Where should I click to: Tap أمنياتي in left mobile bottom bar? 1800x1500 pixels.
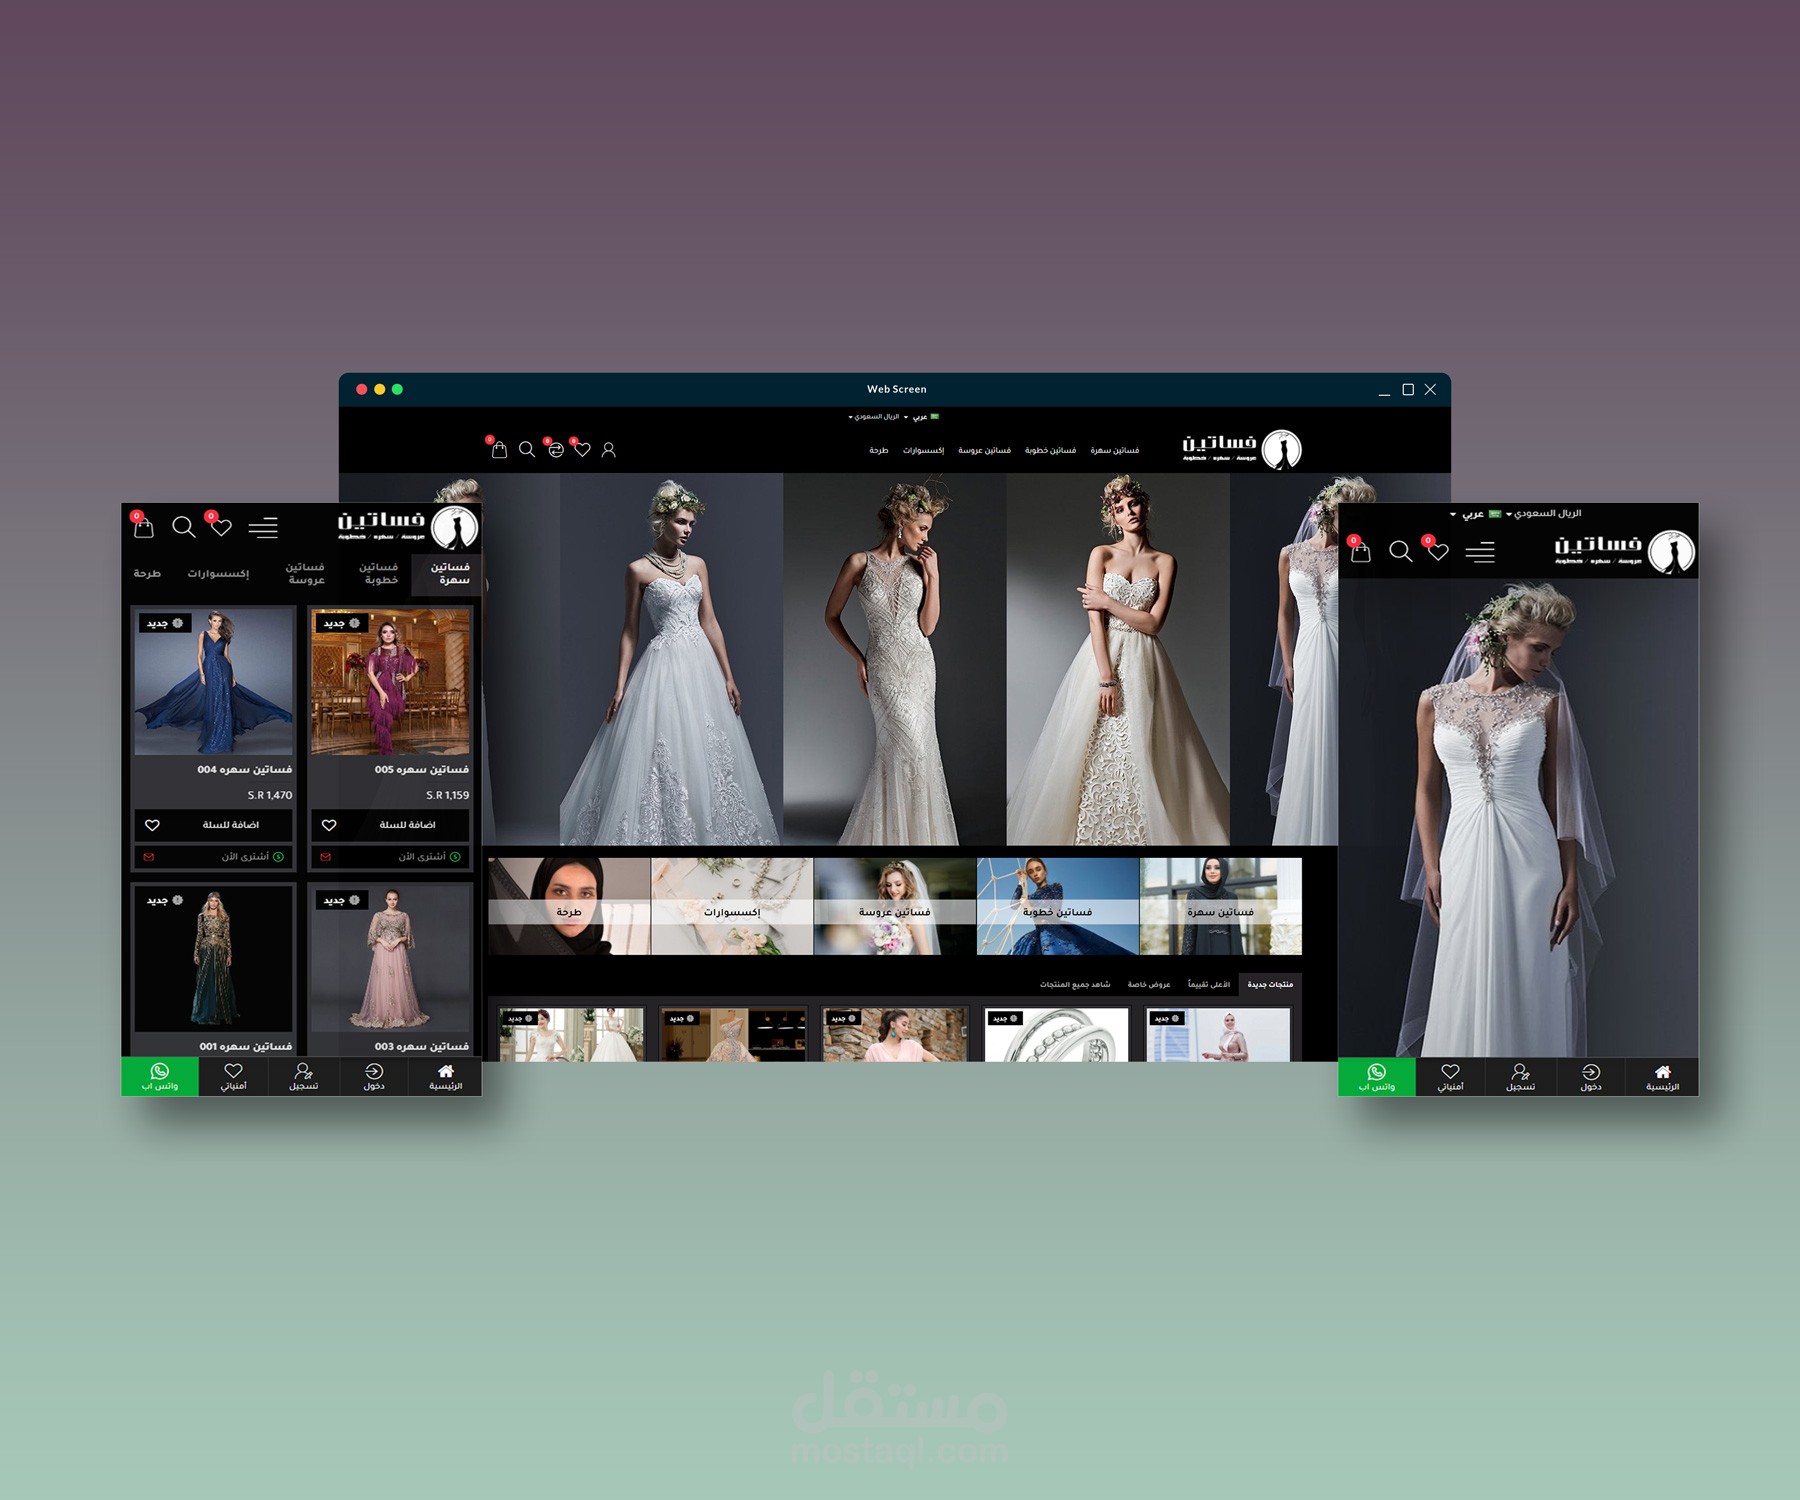coord(233,1077)
